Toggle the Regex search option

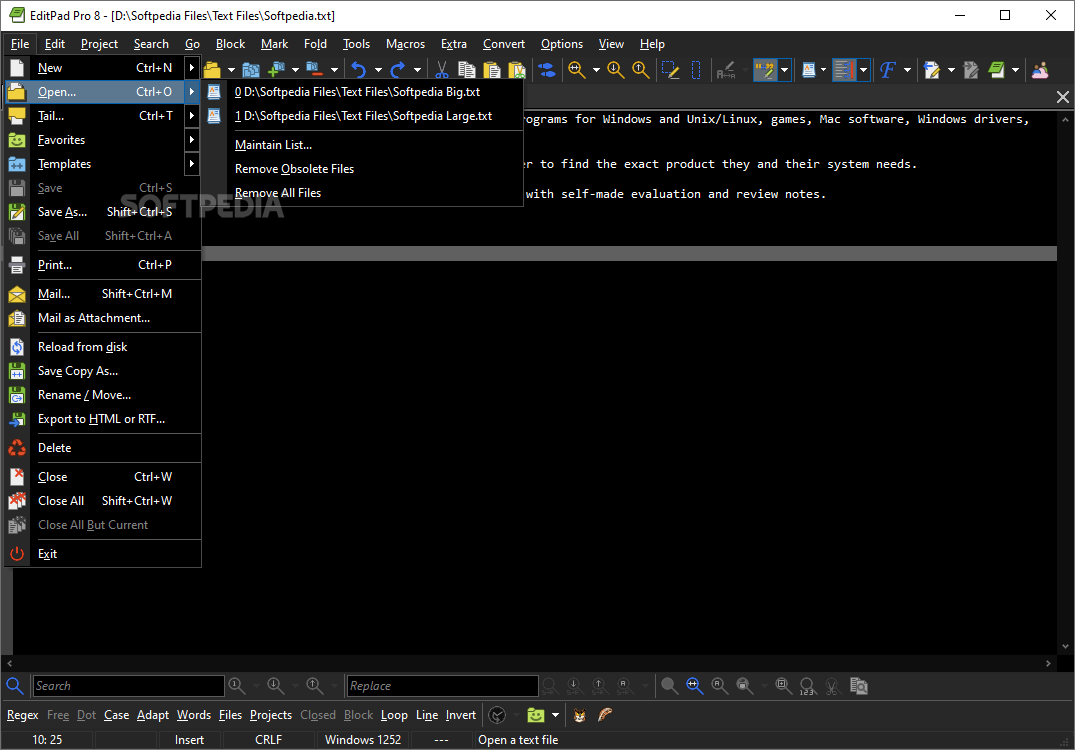click(x=23, y=715)
